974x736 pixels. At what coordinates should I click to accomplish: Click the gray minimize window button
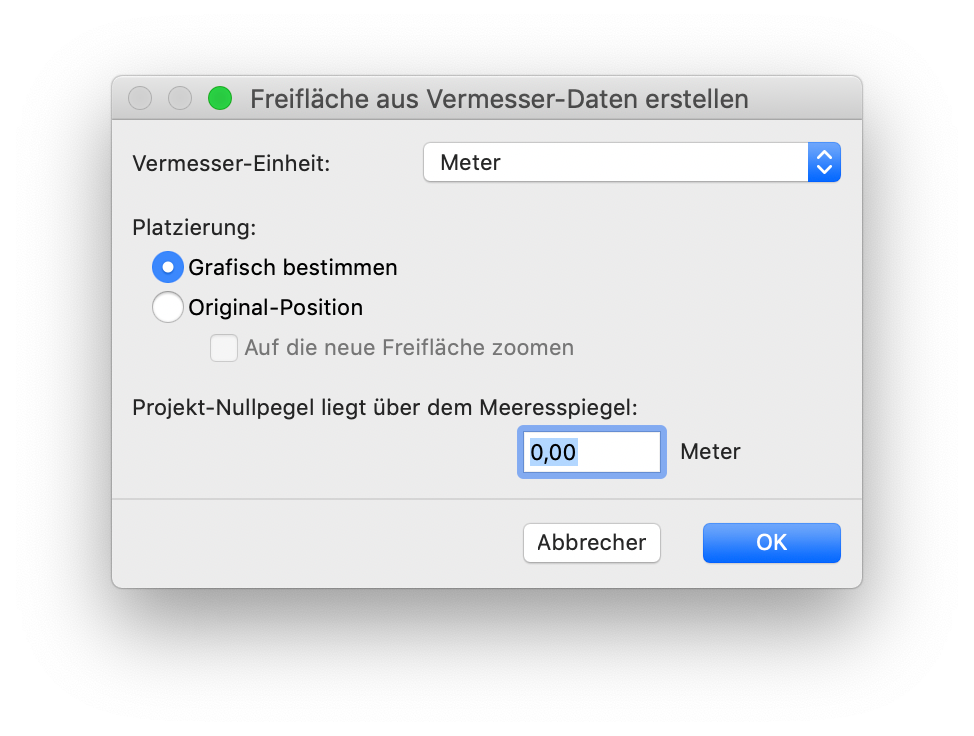click(x=180, y=98)
